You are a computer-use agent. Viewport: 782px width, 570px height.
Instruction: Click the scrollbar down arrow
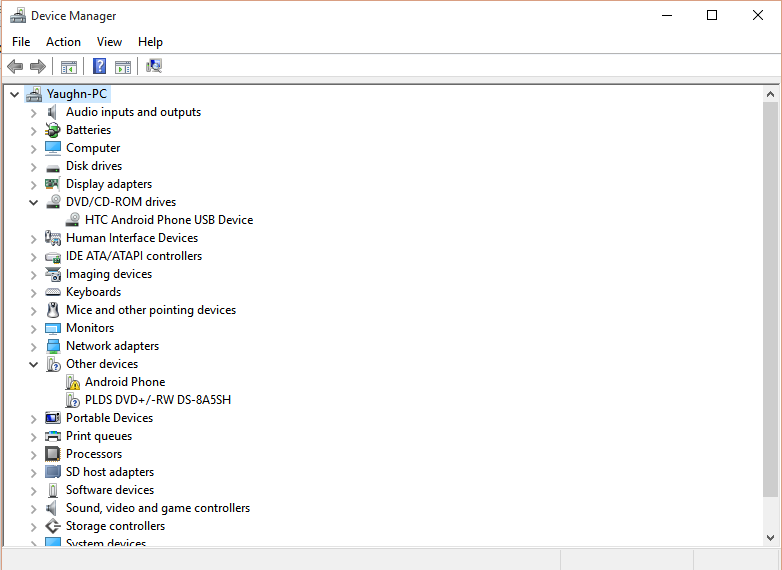point(770,538)
